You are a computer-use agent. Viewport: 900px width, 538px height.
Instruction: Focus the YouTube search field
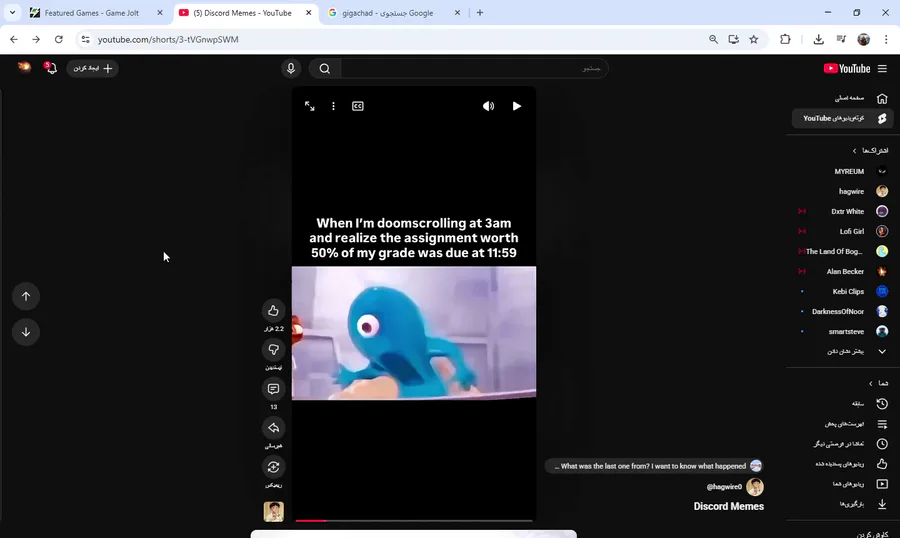pyautogui.click(x=474, y=69)
